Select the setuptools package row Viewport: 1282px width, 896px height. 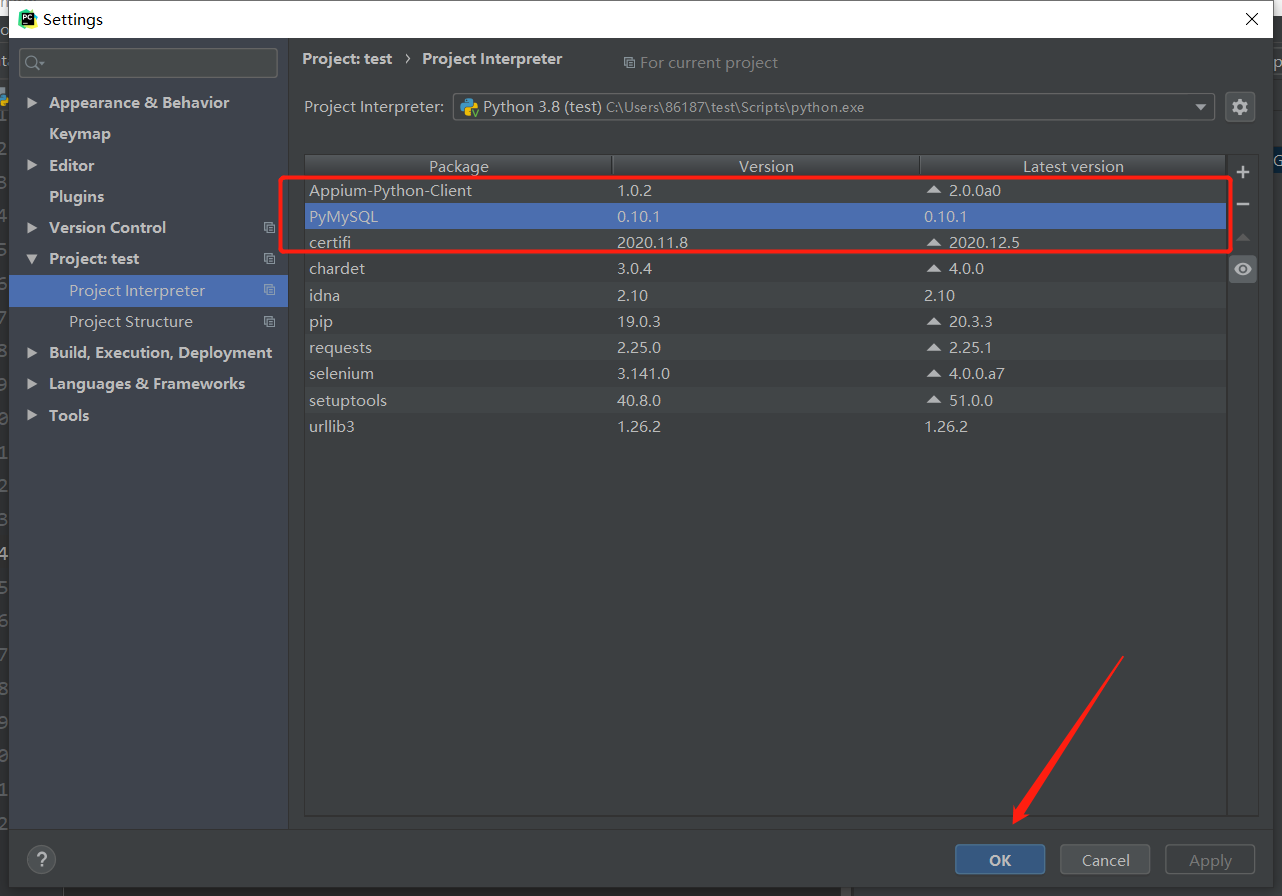pyautogui.click(x=766, y=400)
